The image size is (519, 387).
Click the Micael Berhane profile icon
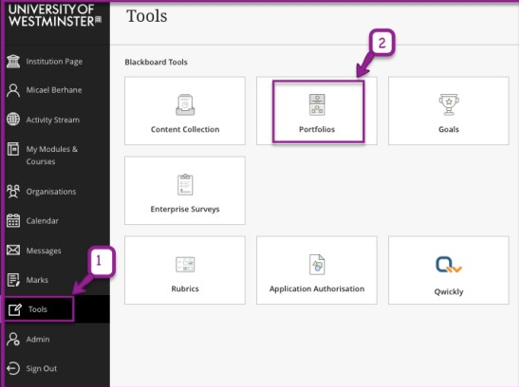pos(13,90)
